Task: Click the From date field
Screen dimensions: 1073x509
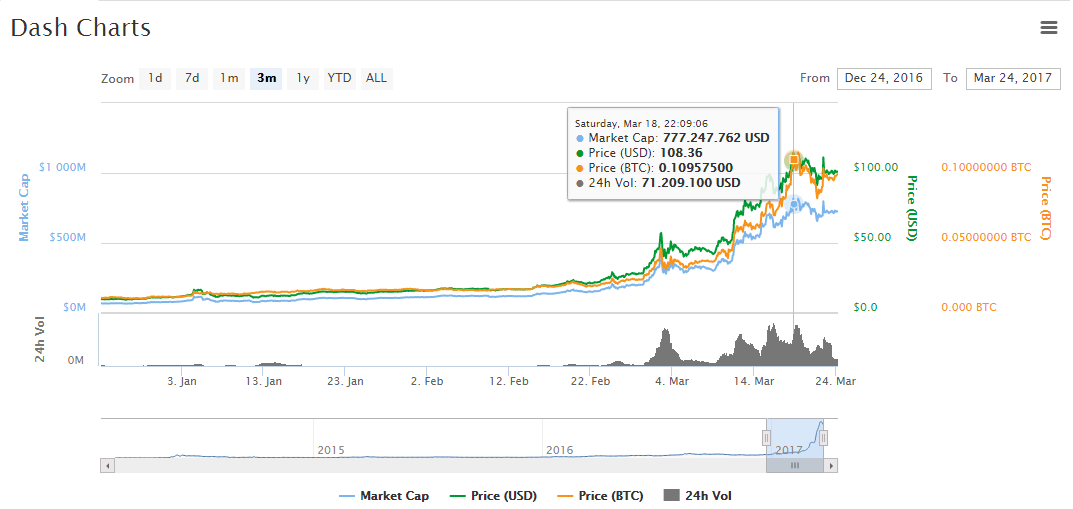Action: point(884,78)
